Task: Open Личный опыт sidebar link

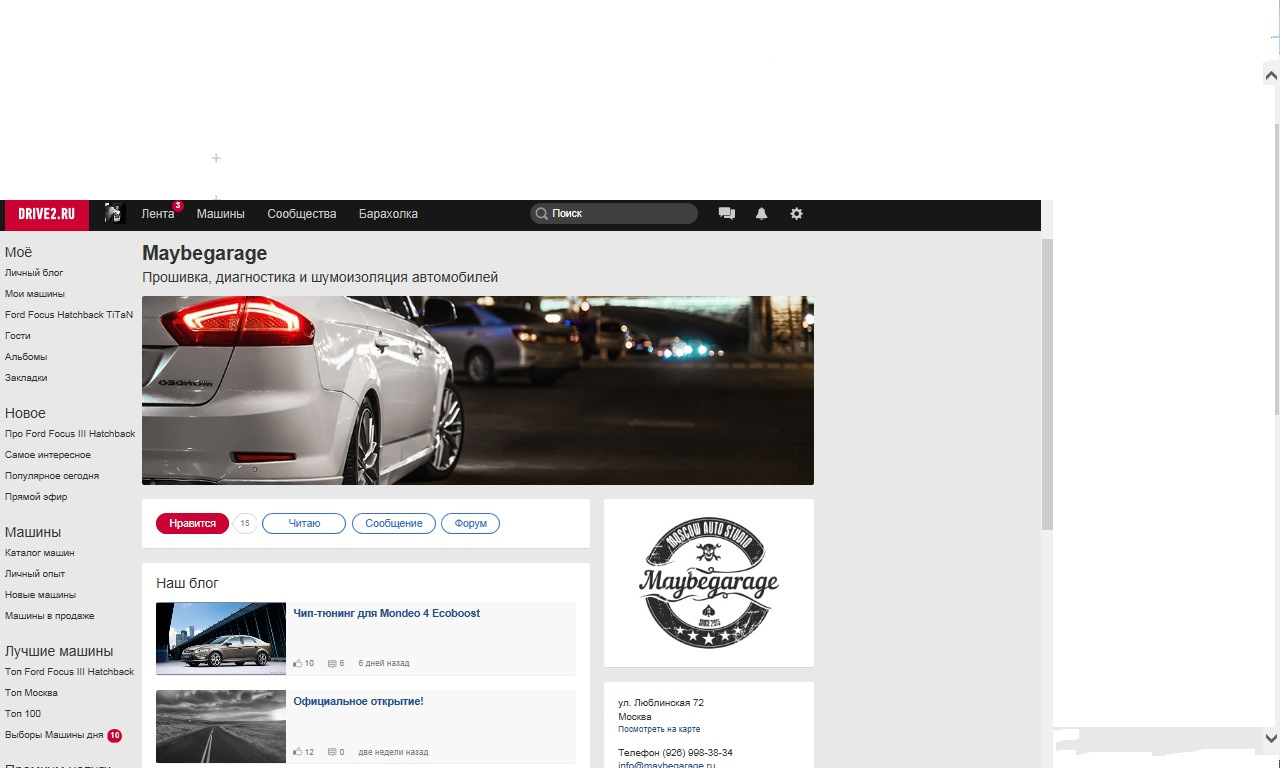Action: click(x=35, y=574)
